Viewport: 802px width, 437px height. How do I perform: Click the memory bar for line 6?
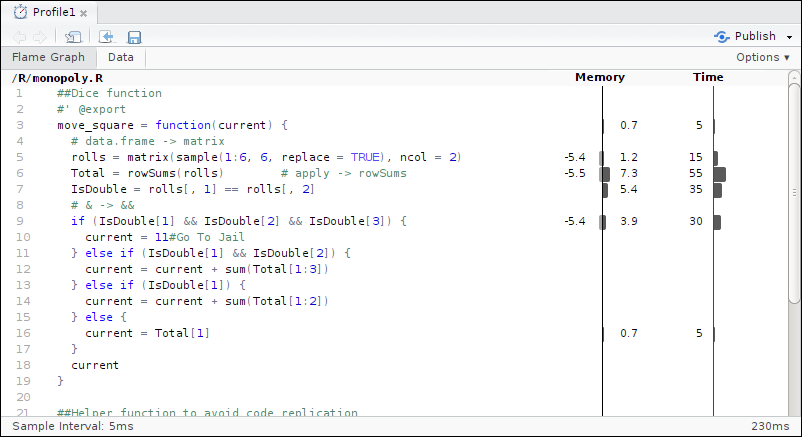point(604,174)
